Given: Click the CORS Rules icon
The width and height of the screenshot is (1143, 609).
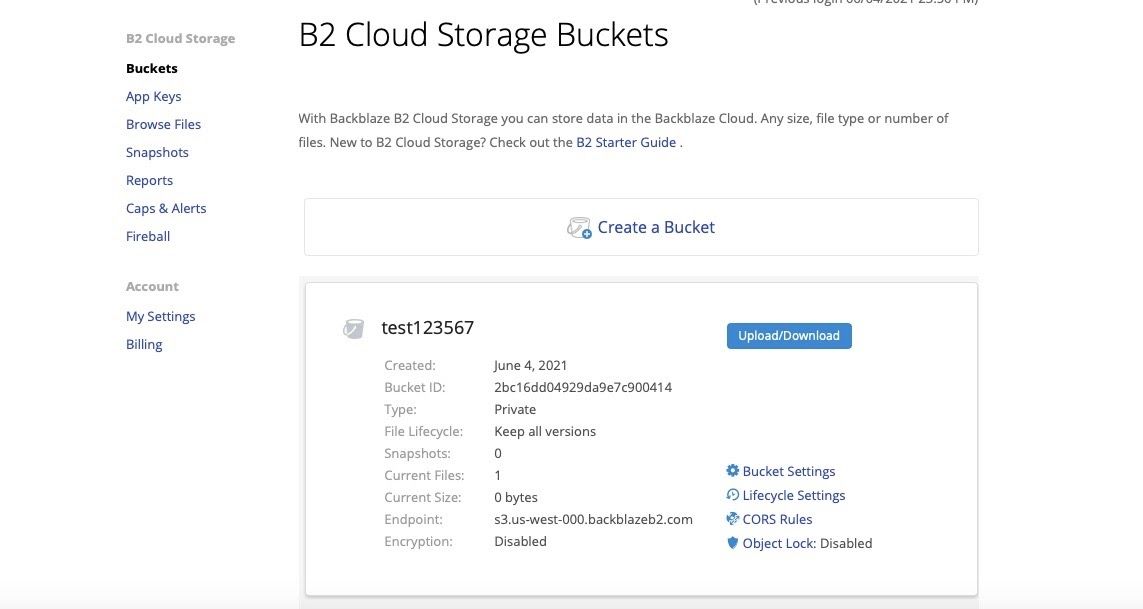Looking at the screenshot, I should 732,519.
